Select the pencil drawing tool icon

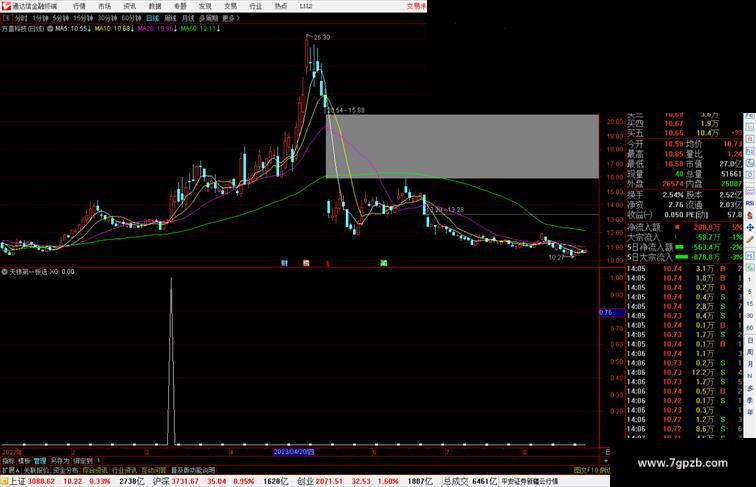[x=750, y=239]
